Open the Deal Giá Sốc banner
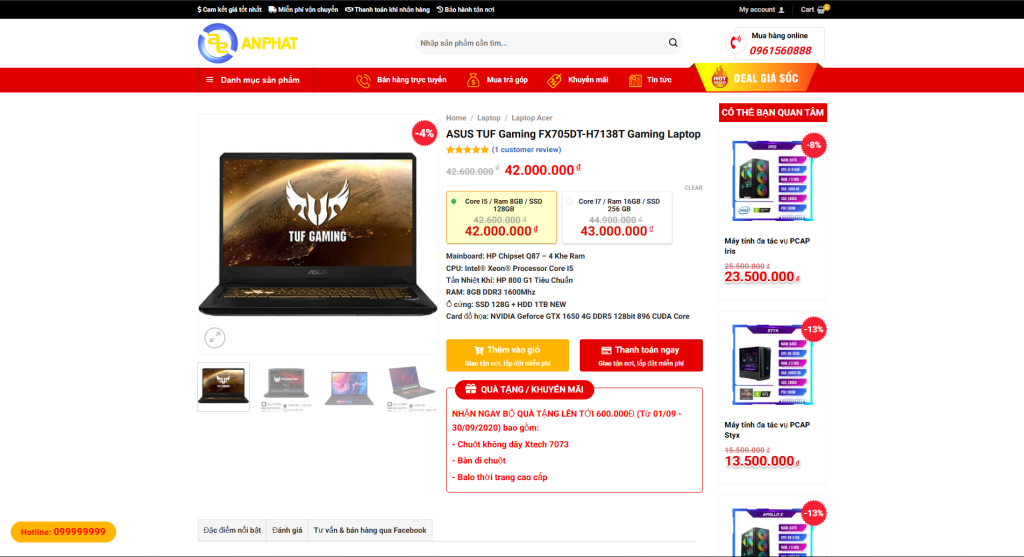The width and height of the screenshot is (1024, 557). coord(756,78)
